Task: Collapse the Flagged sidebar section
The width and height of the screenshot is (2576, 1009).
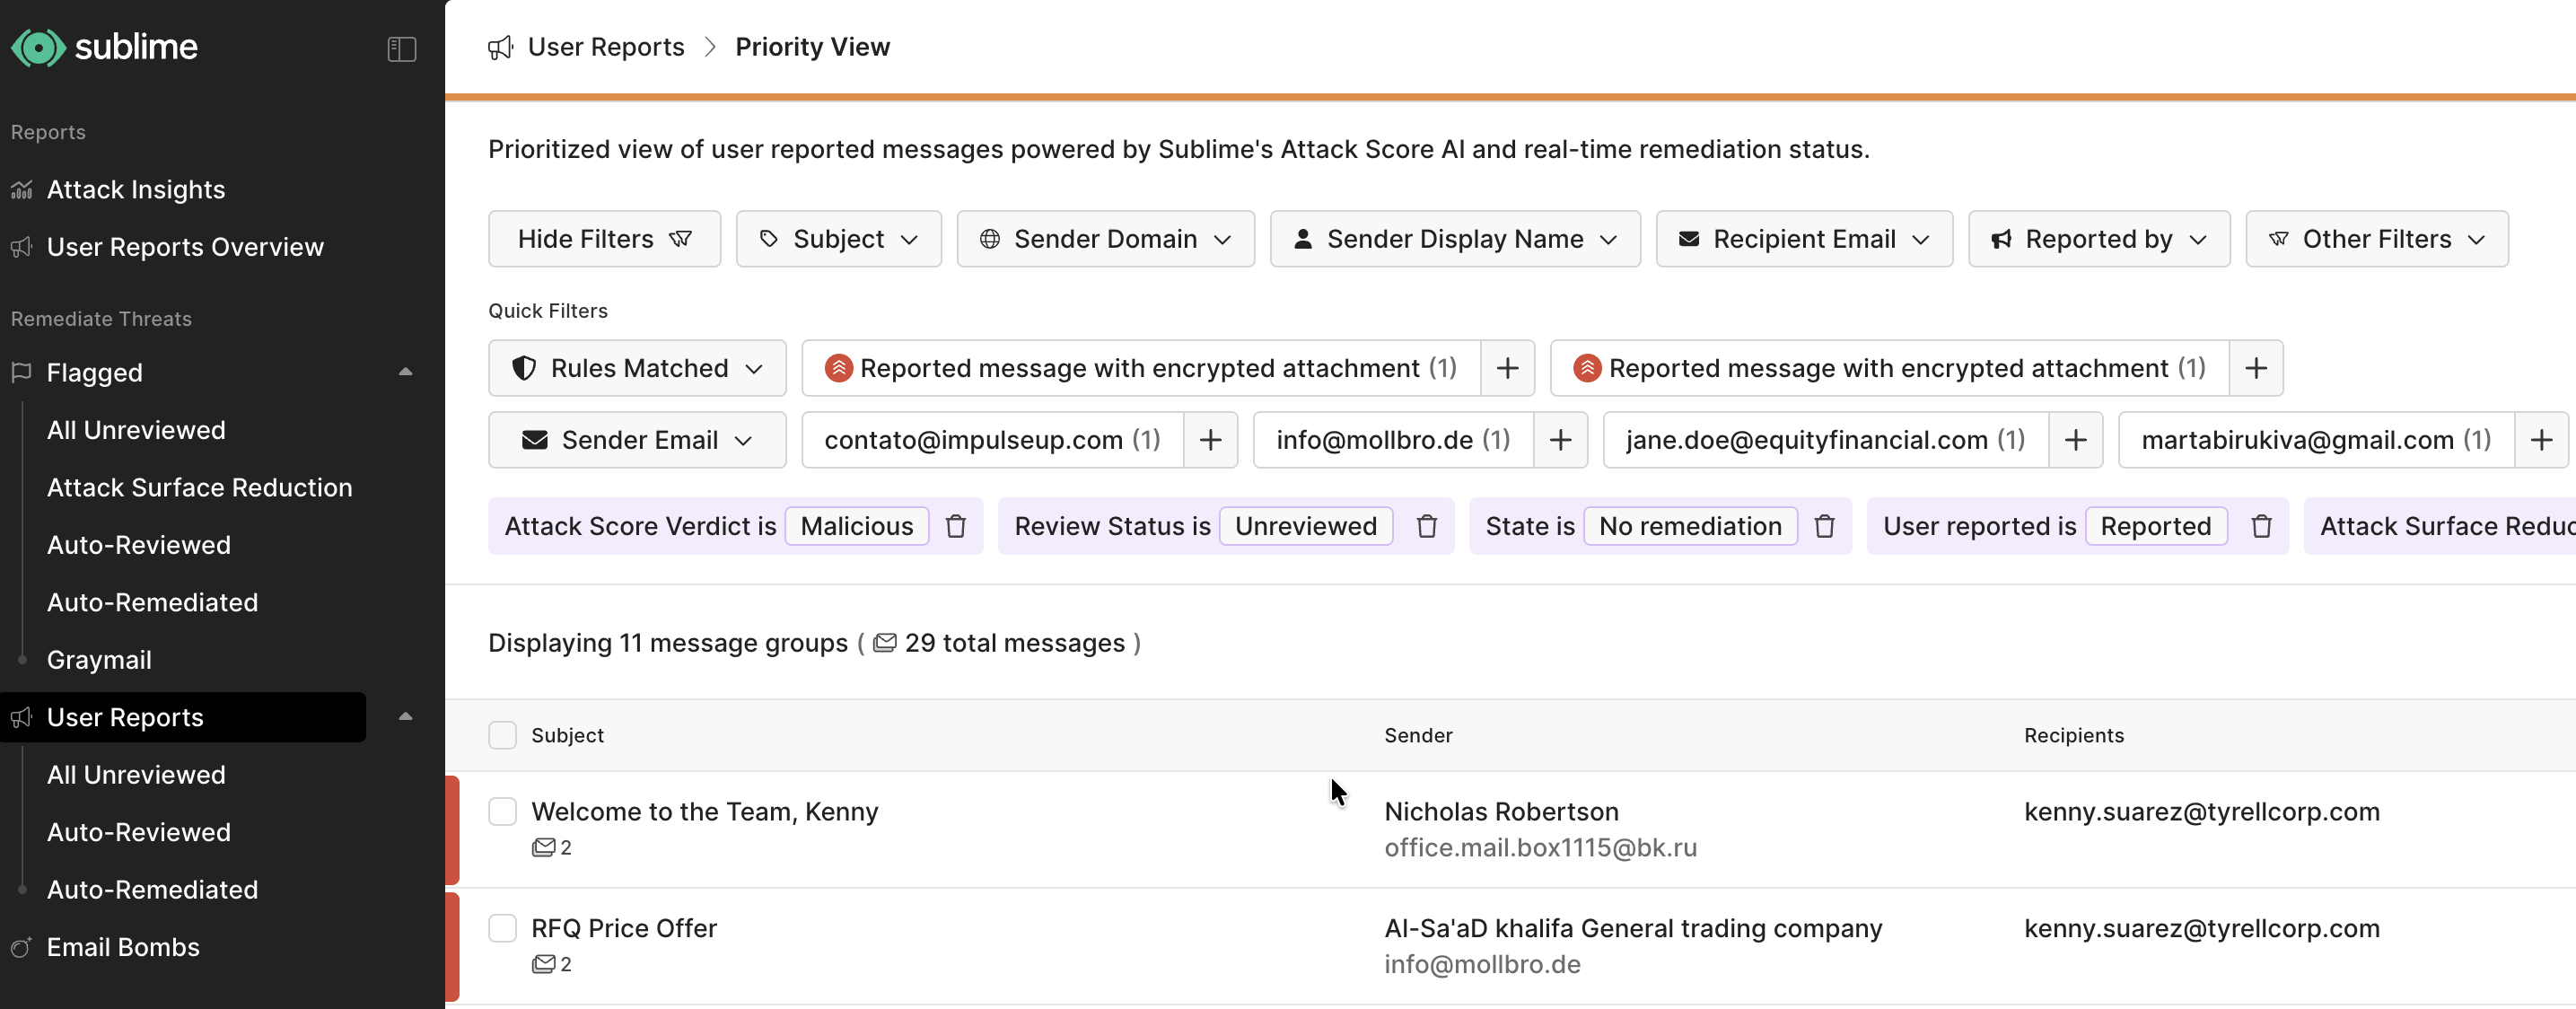Action: click(x=405, y=372)
